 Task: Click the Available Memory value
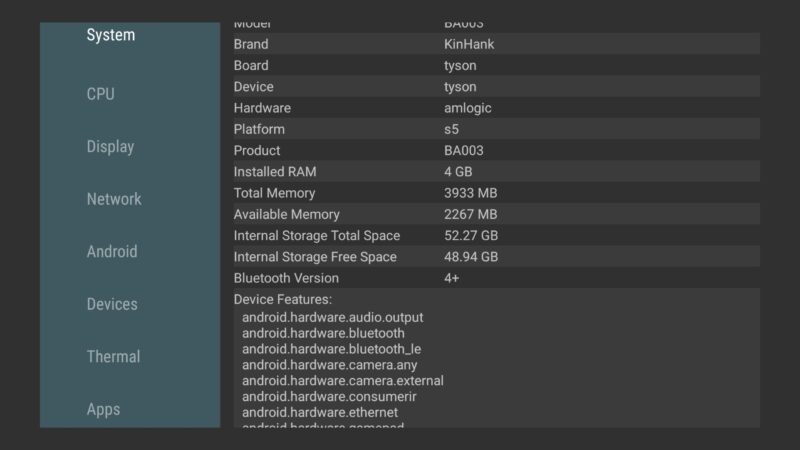click(x=470, y=214)
